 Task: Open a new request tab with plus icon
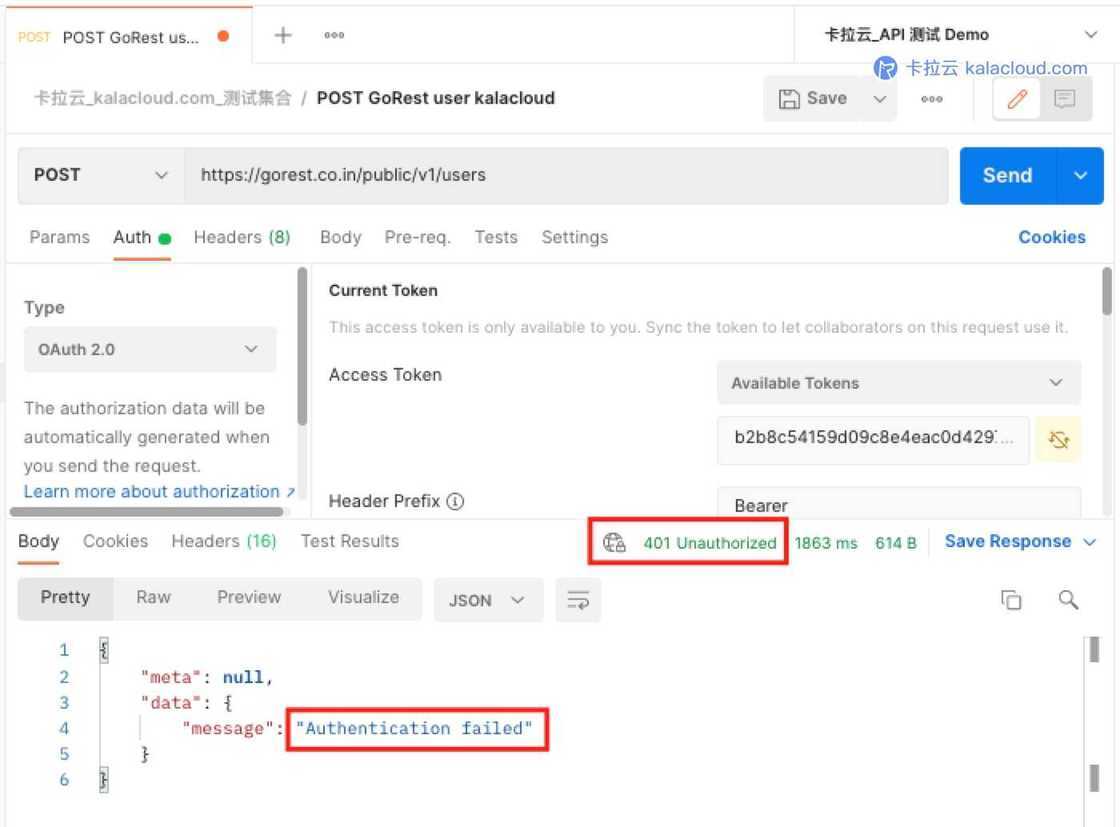[x=283, y=35]
